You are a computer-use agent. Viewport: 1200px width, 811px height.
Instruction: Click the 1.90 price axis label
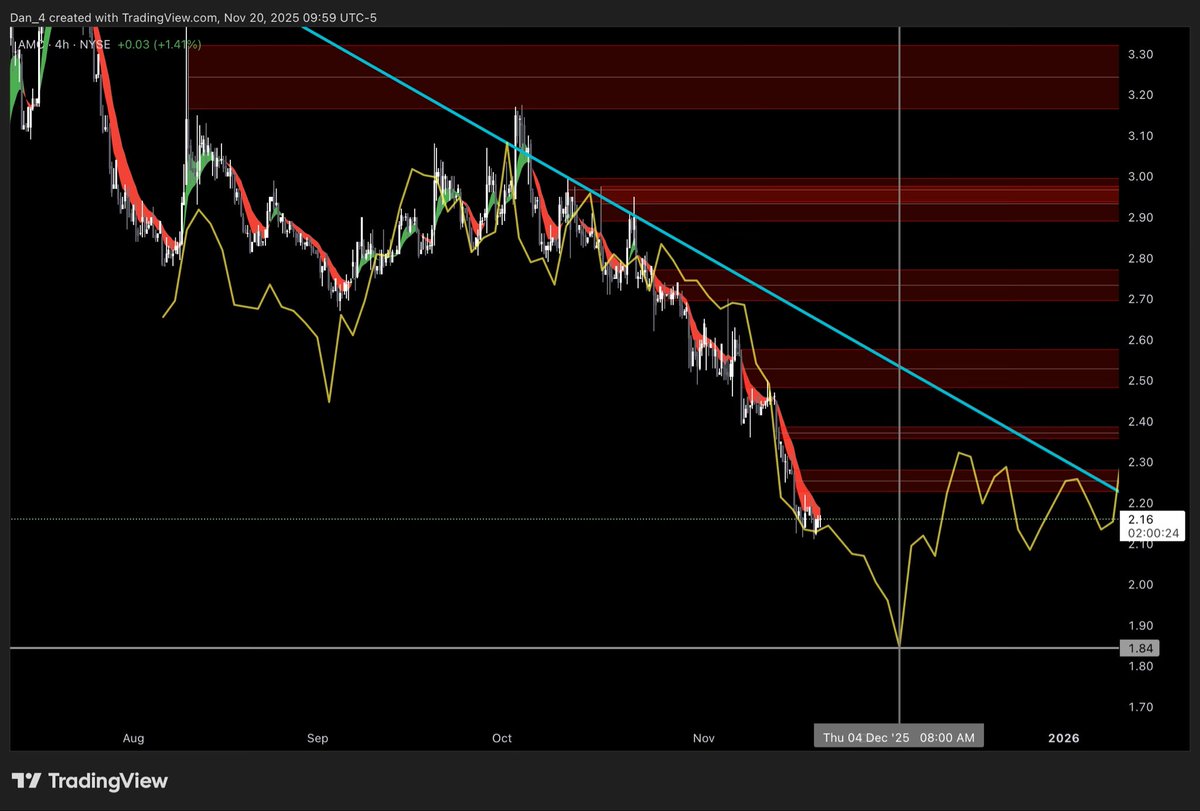(1140, 625)
